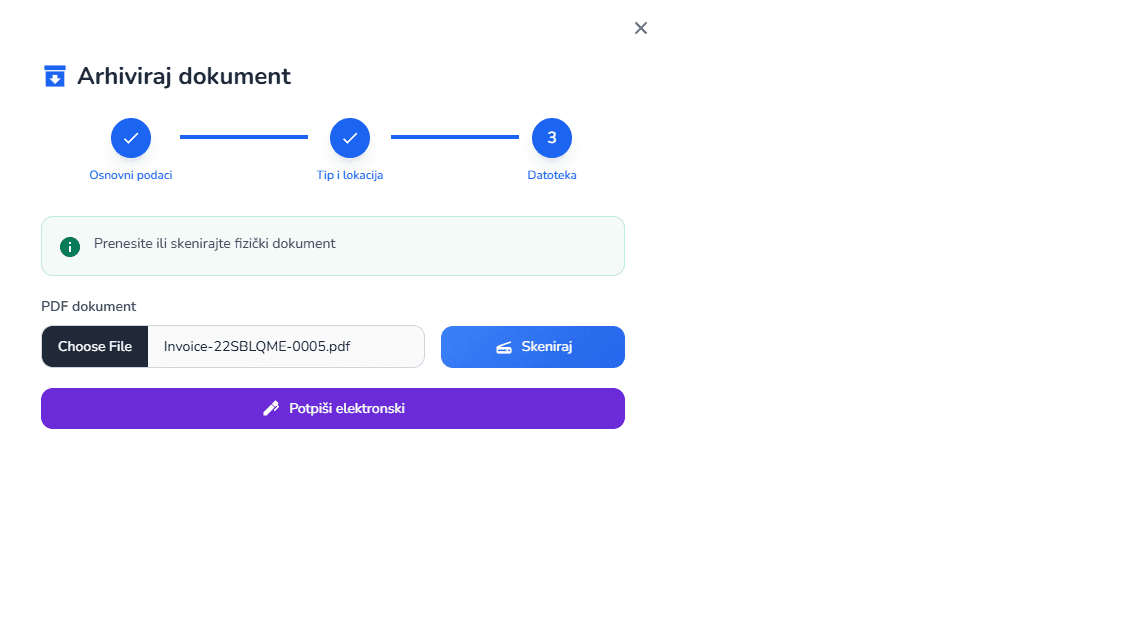Click the archive box icon beside the title
The width and height of the screenshot is (1146, 624).
[55, 76]
